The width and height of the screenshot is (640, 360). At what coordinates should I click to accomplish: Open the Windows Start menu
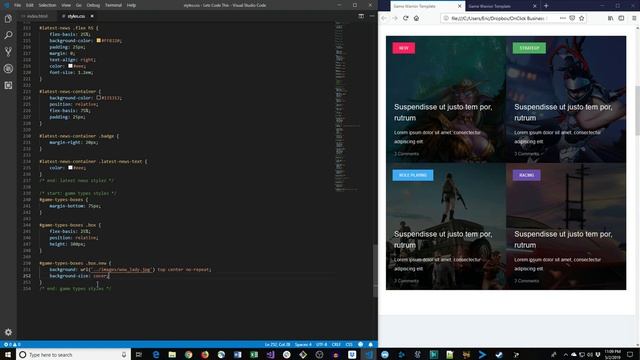(8, 354)
